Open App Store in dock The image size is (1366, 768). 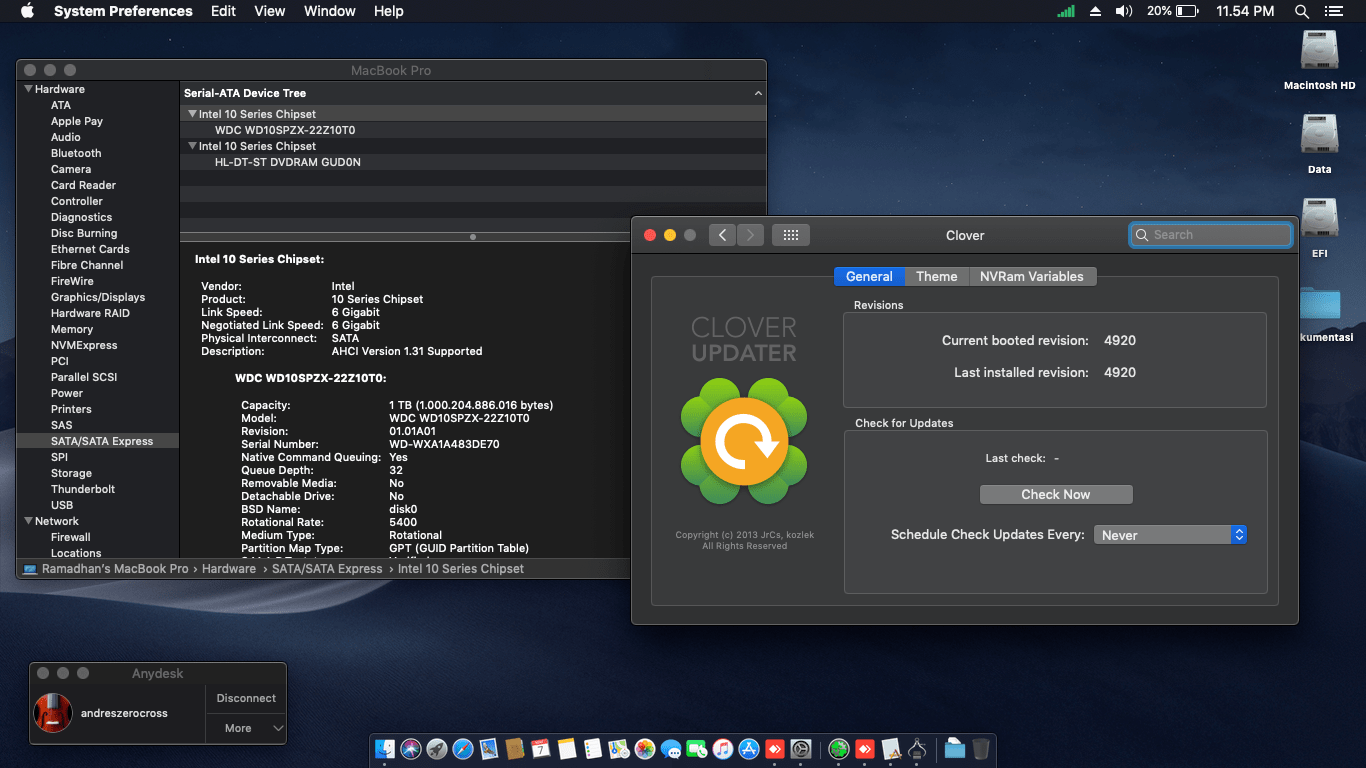click(x=749, y=748)
